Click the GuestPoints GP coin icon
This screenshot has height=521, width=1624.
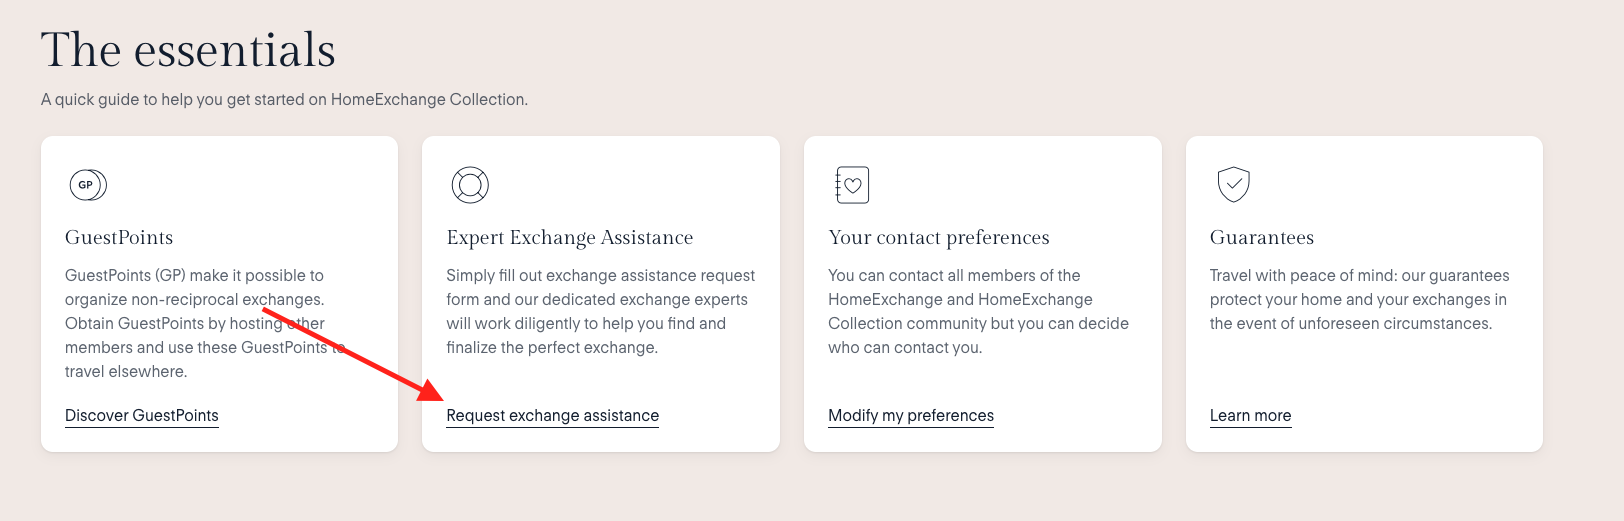point(88,185)
